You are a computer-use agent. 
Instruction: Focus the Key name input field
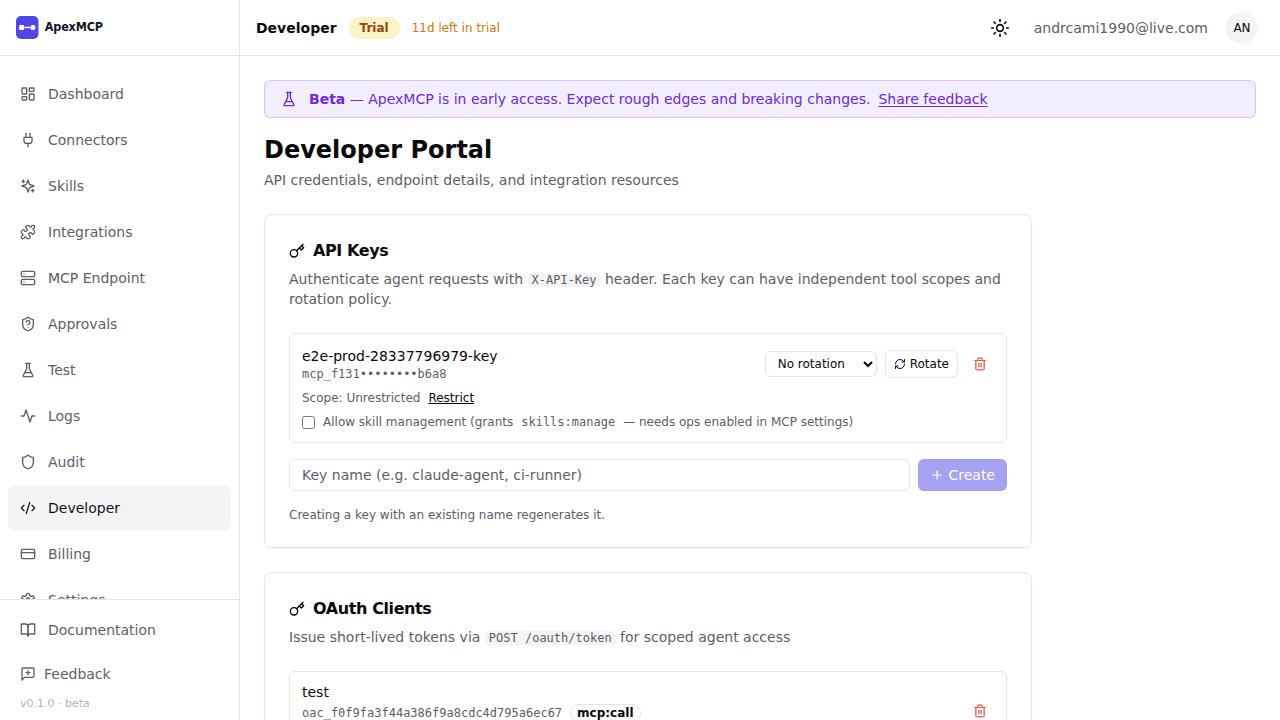tap(599, 475)
